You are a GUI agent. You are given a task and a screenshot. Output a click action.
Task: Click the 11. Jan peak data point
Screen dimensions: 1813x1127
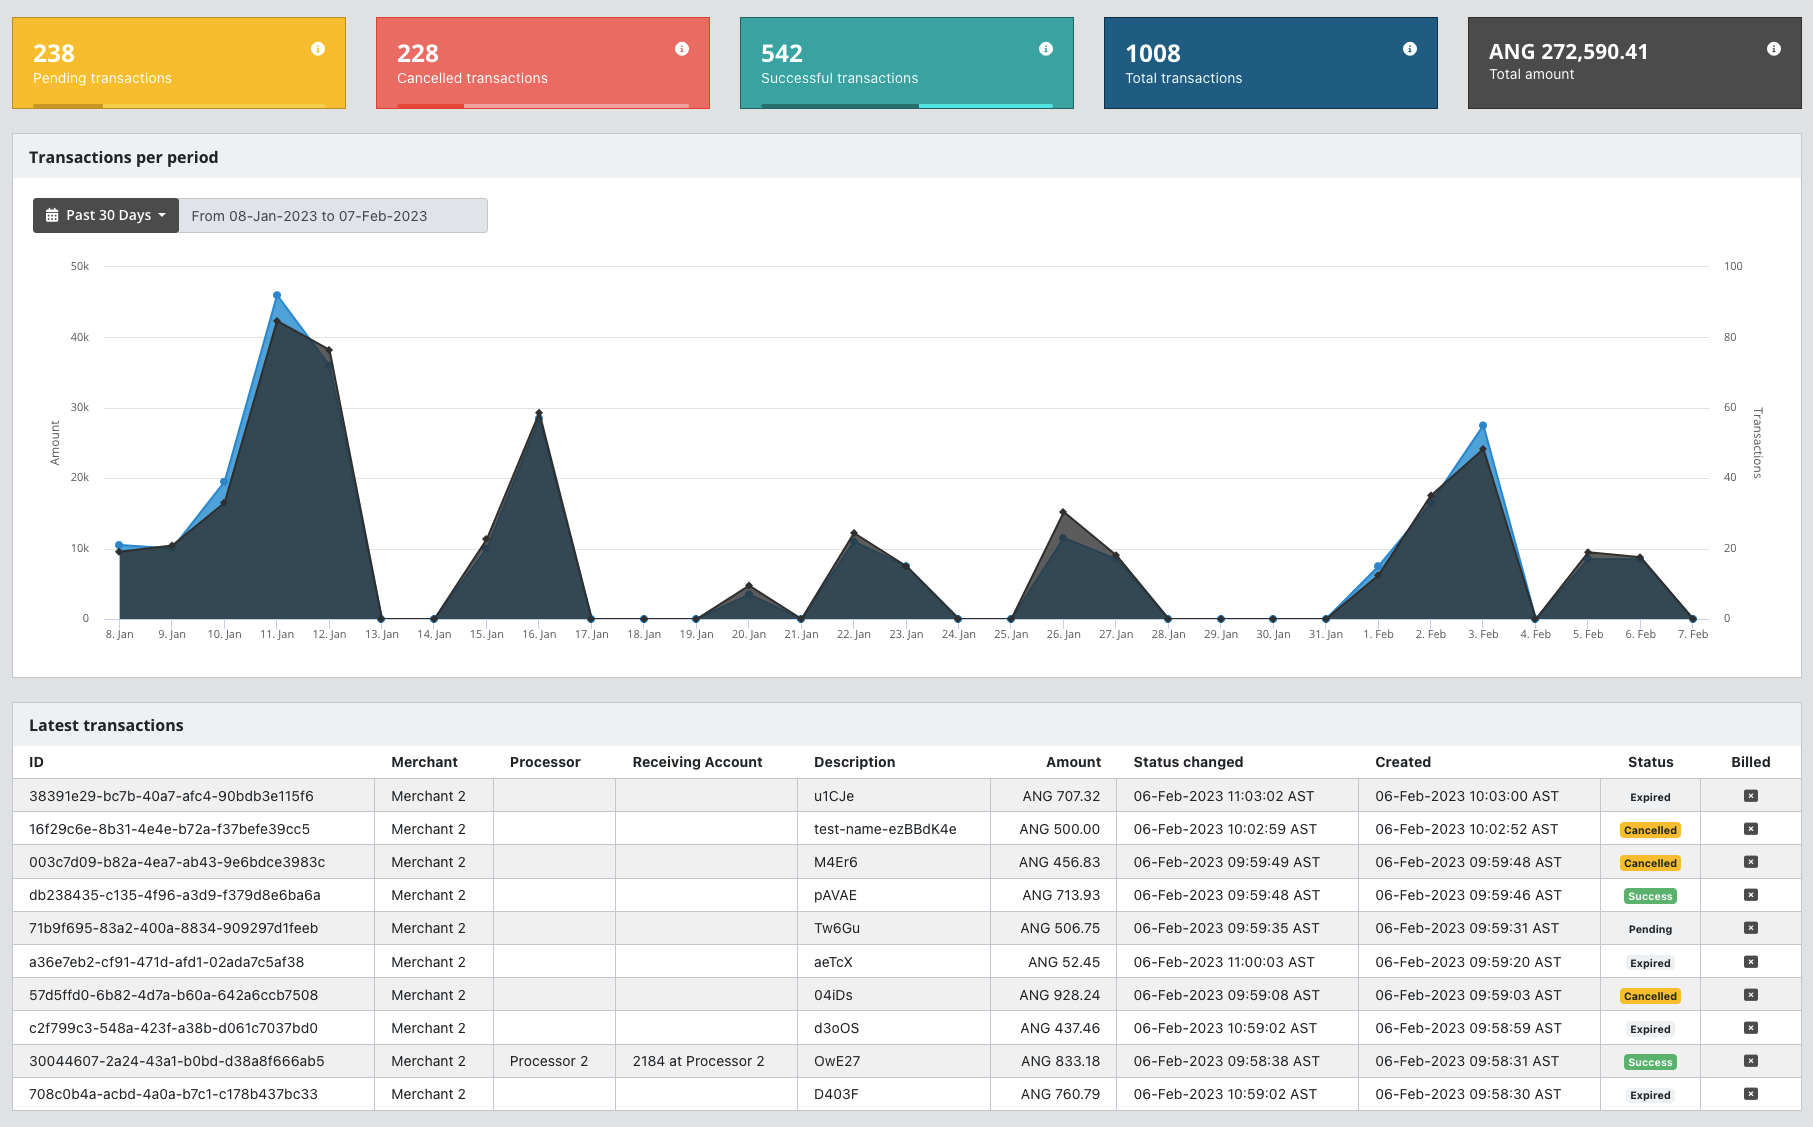tap(277, 296)
